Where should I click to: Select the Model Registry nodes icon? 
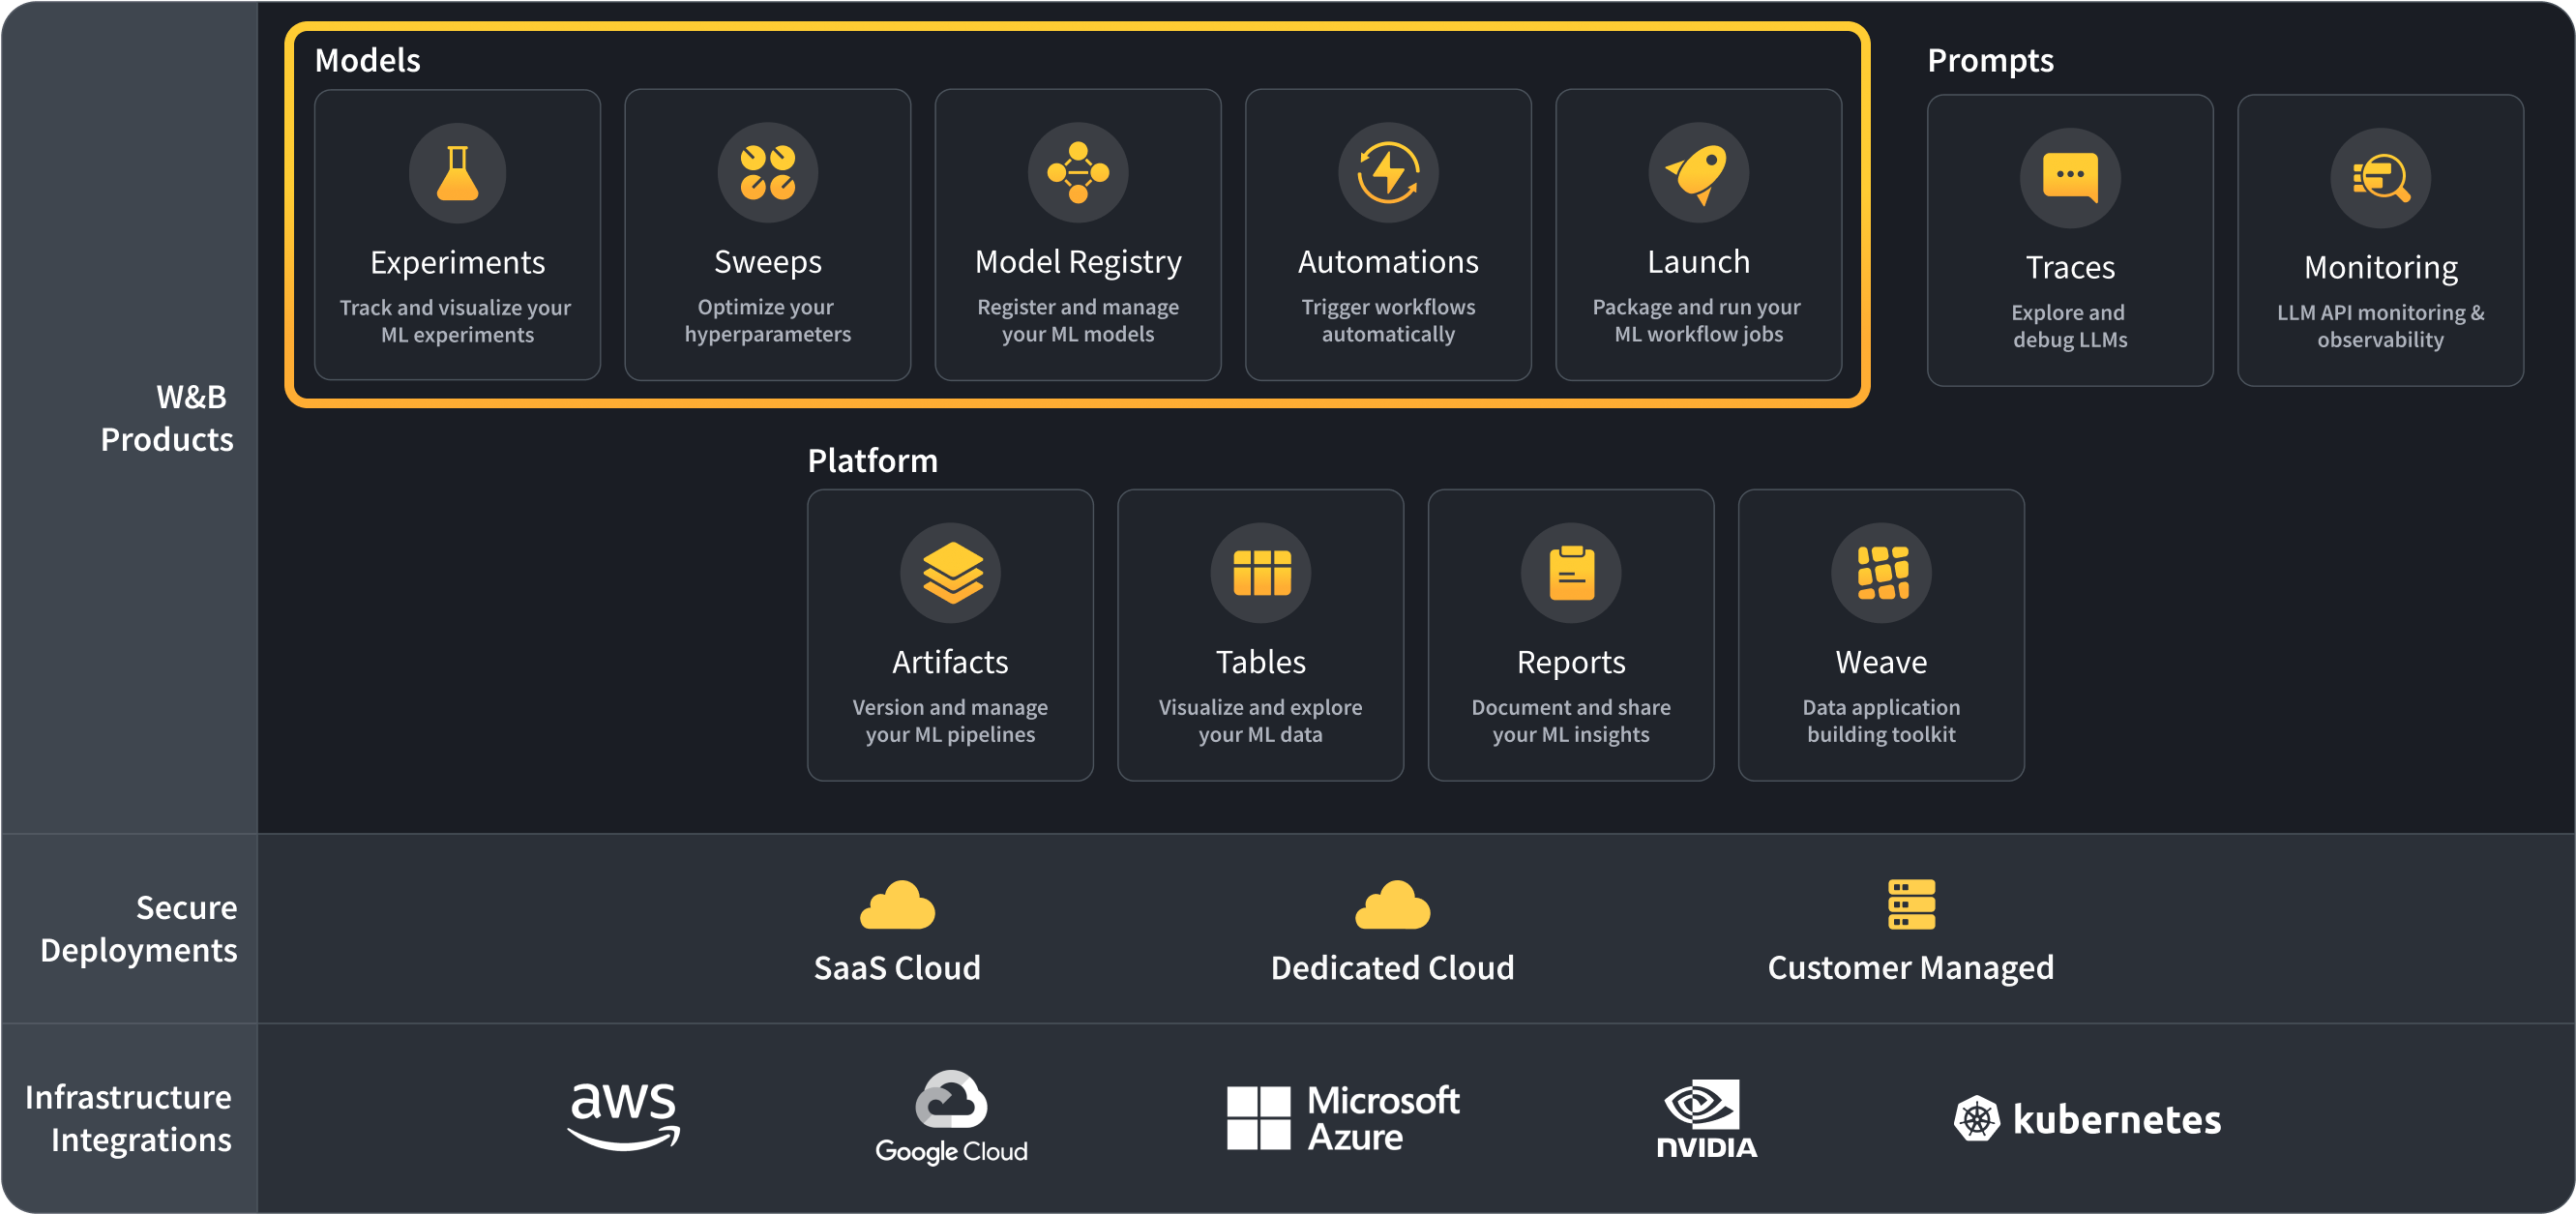1077,173
